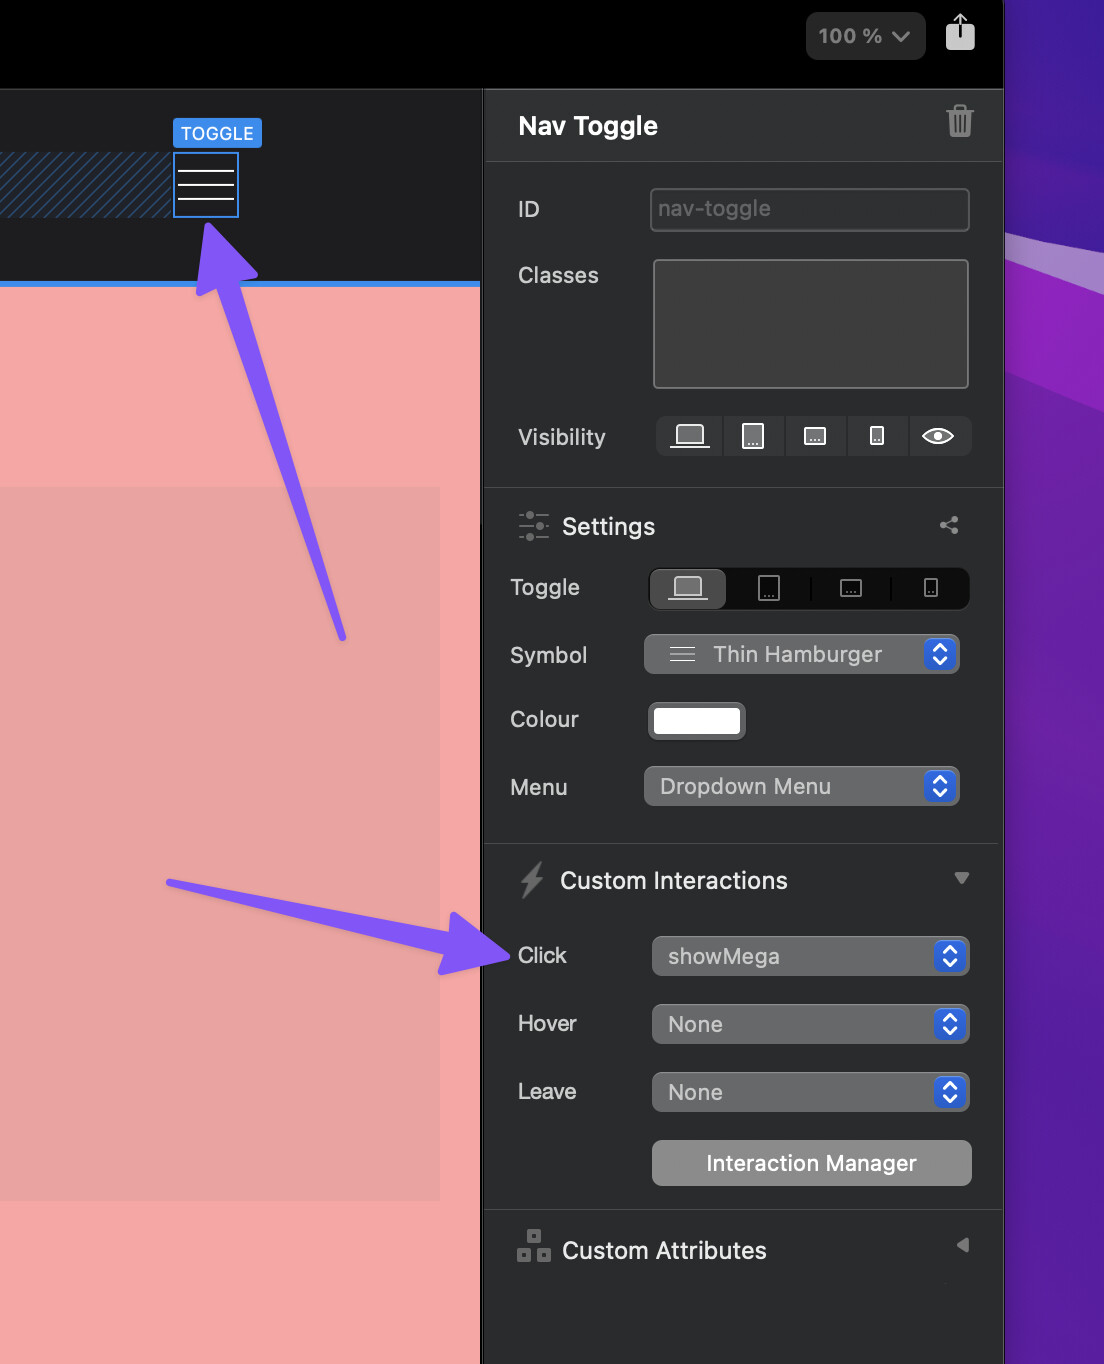Click the share/export icon in top bar
This screenshot has height=1364, width=1104.
pos(960,33)
